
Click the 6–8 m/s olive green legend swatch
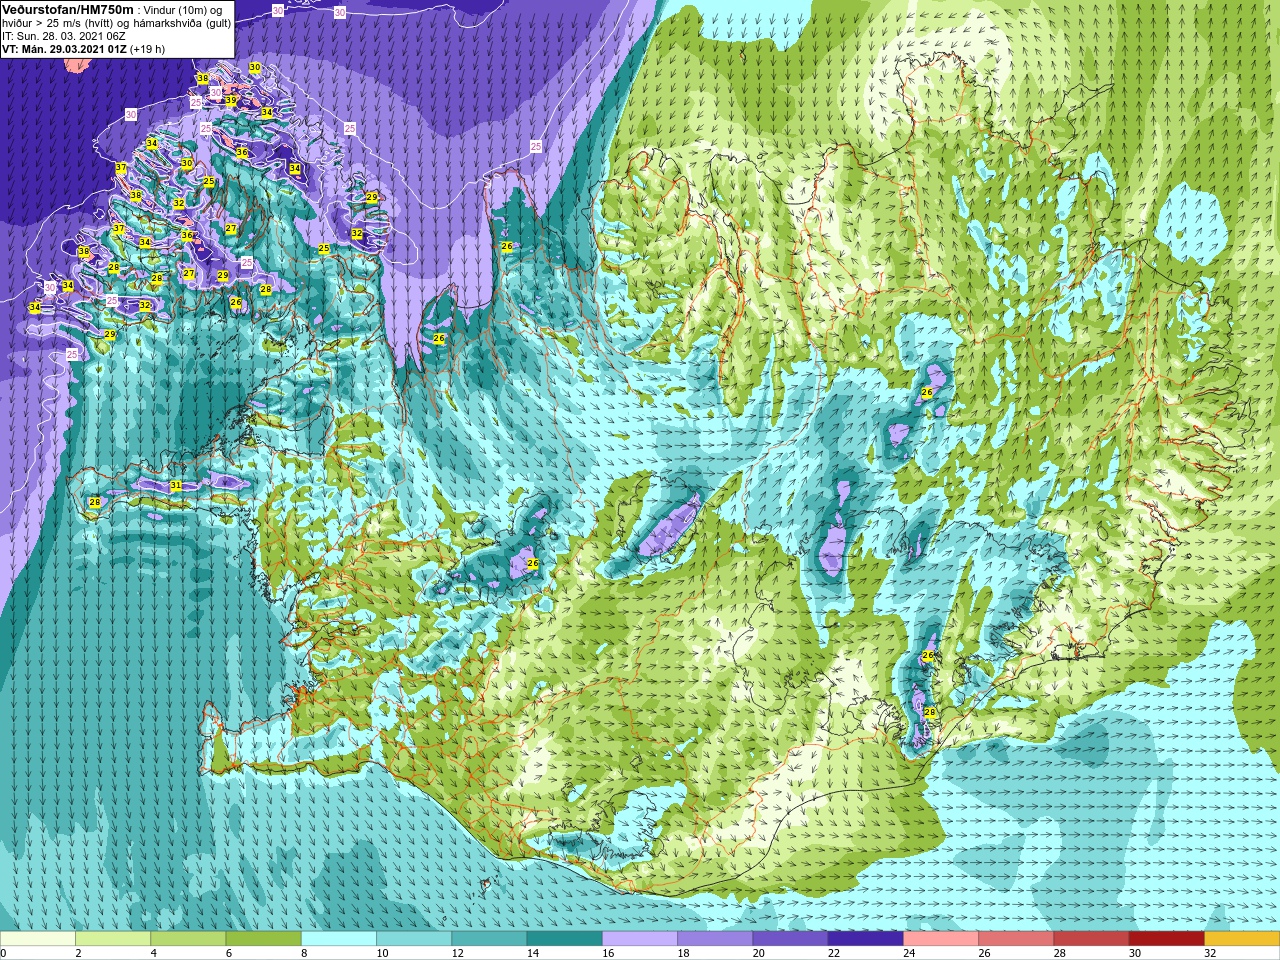pyautogui.click(x=263, y=939)
